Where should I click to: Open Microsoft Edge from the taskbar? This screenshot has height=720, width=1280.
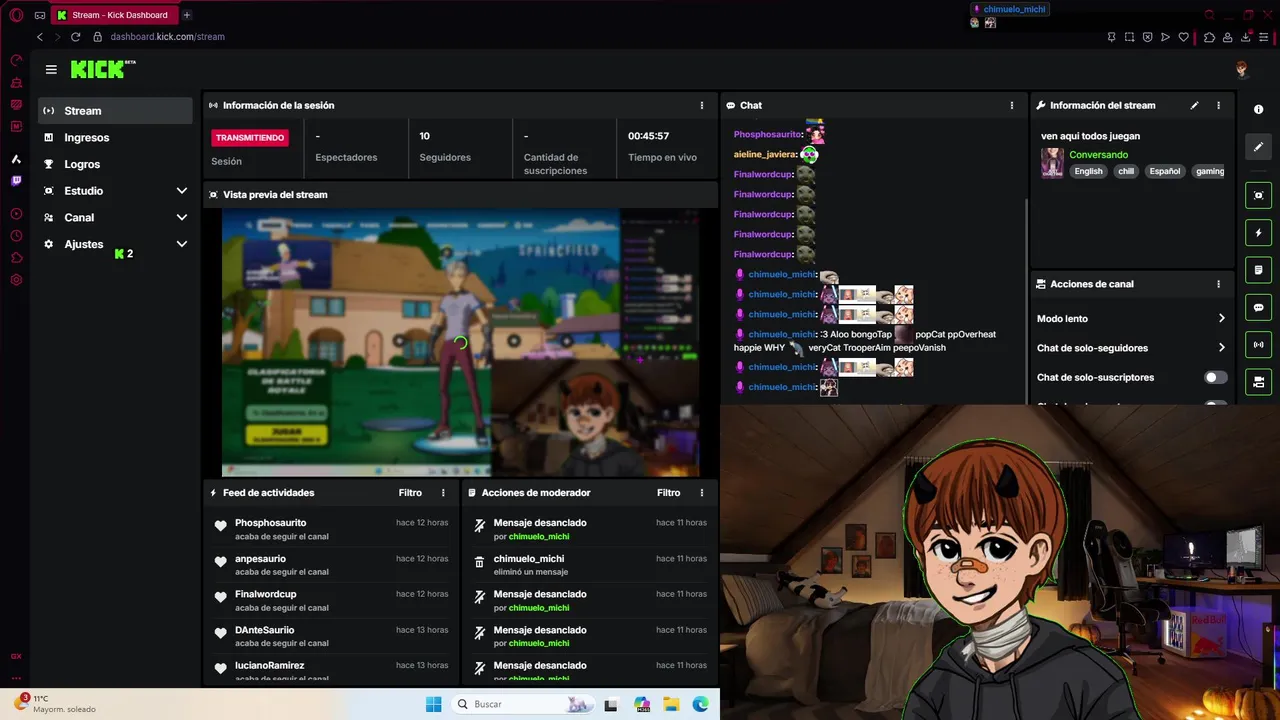click(x=701, y=704)
